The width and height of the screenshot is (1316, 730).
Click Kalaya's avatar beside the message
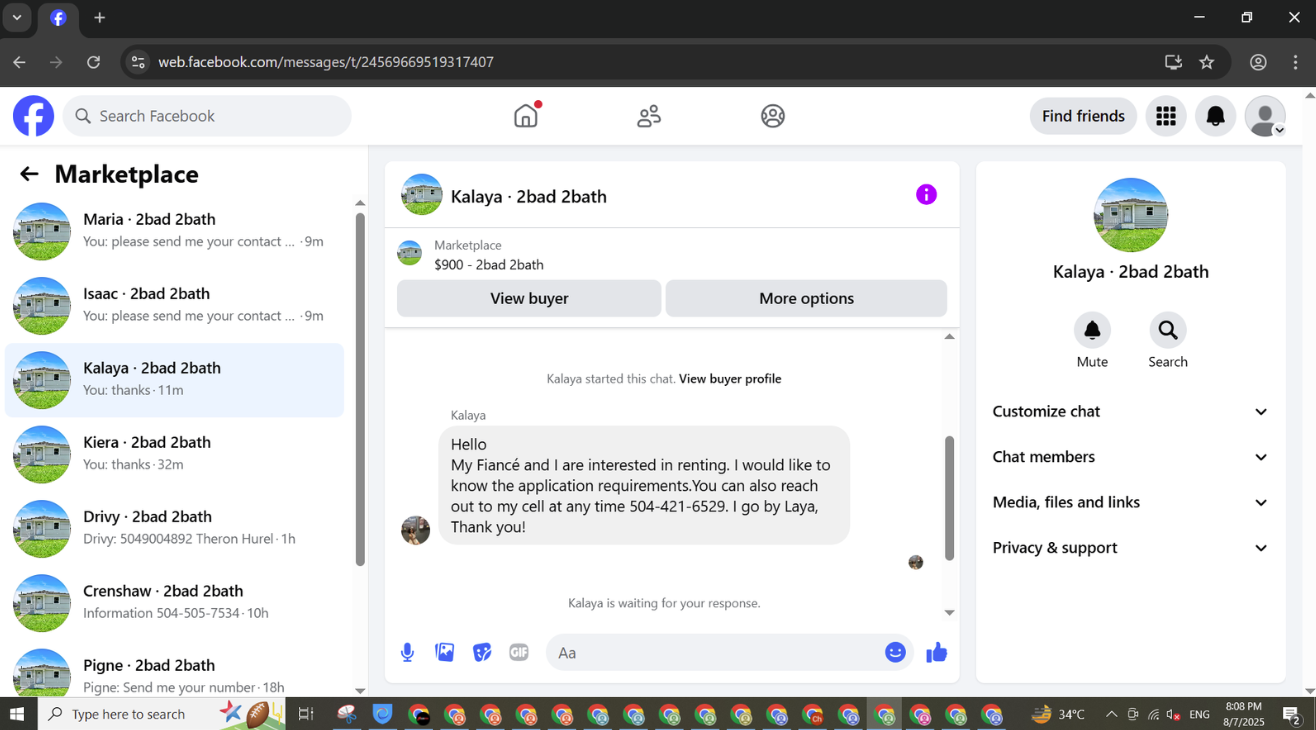(x=415, y=530)
